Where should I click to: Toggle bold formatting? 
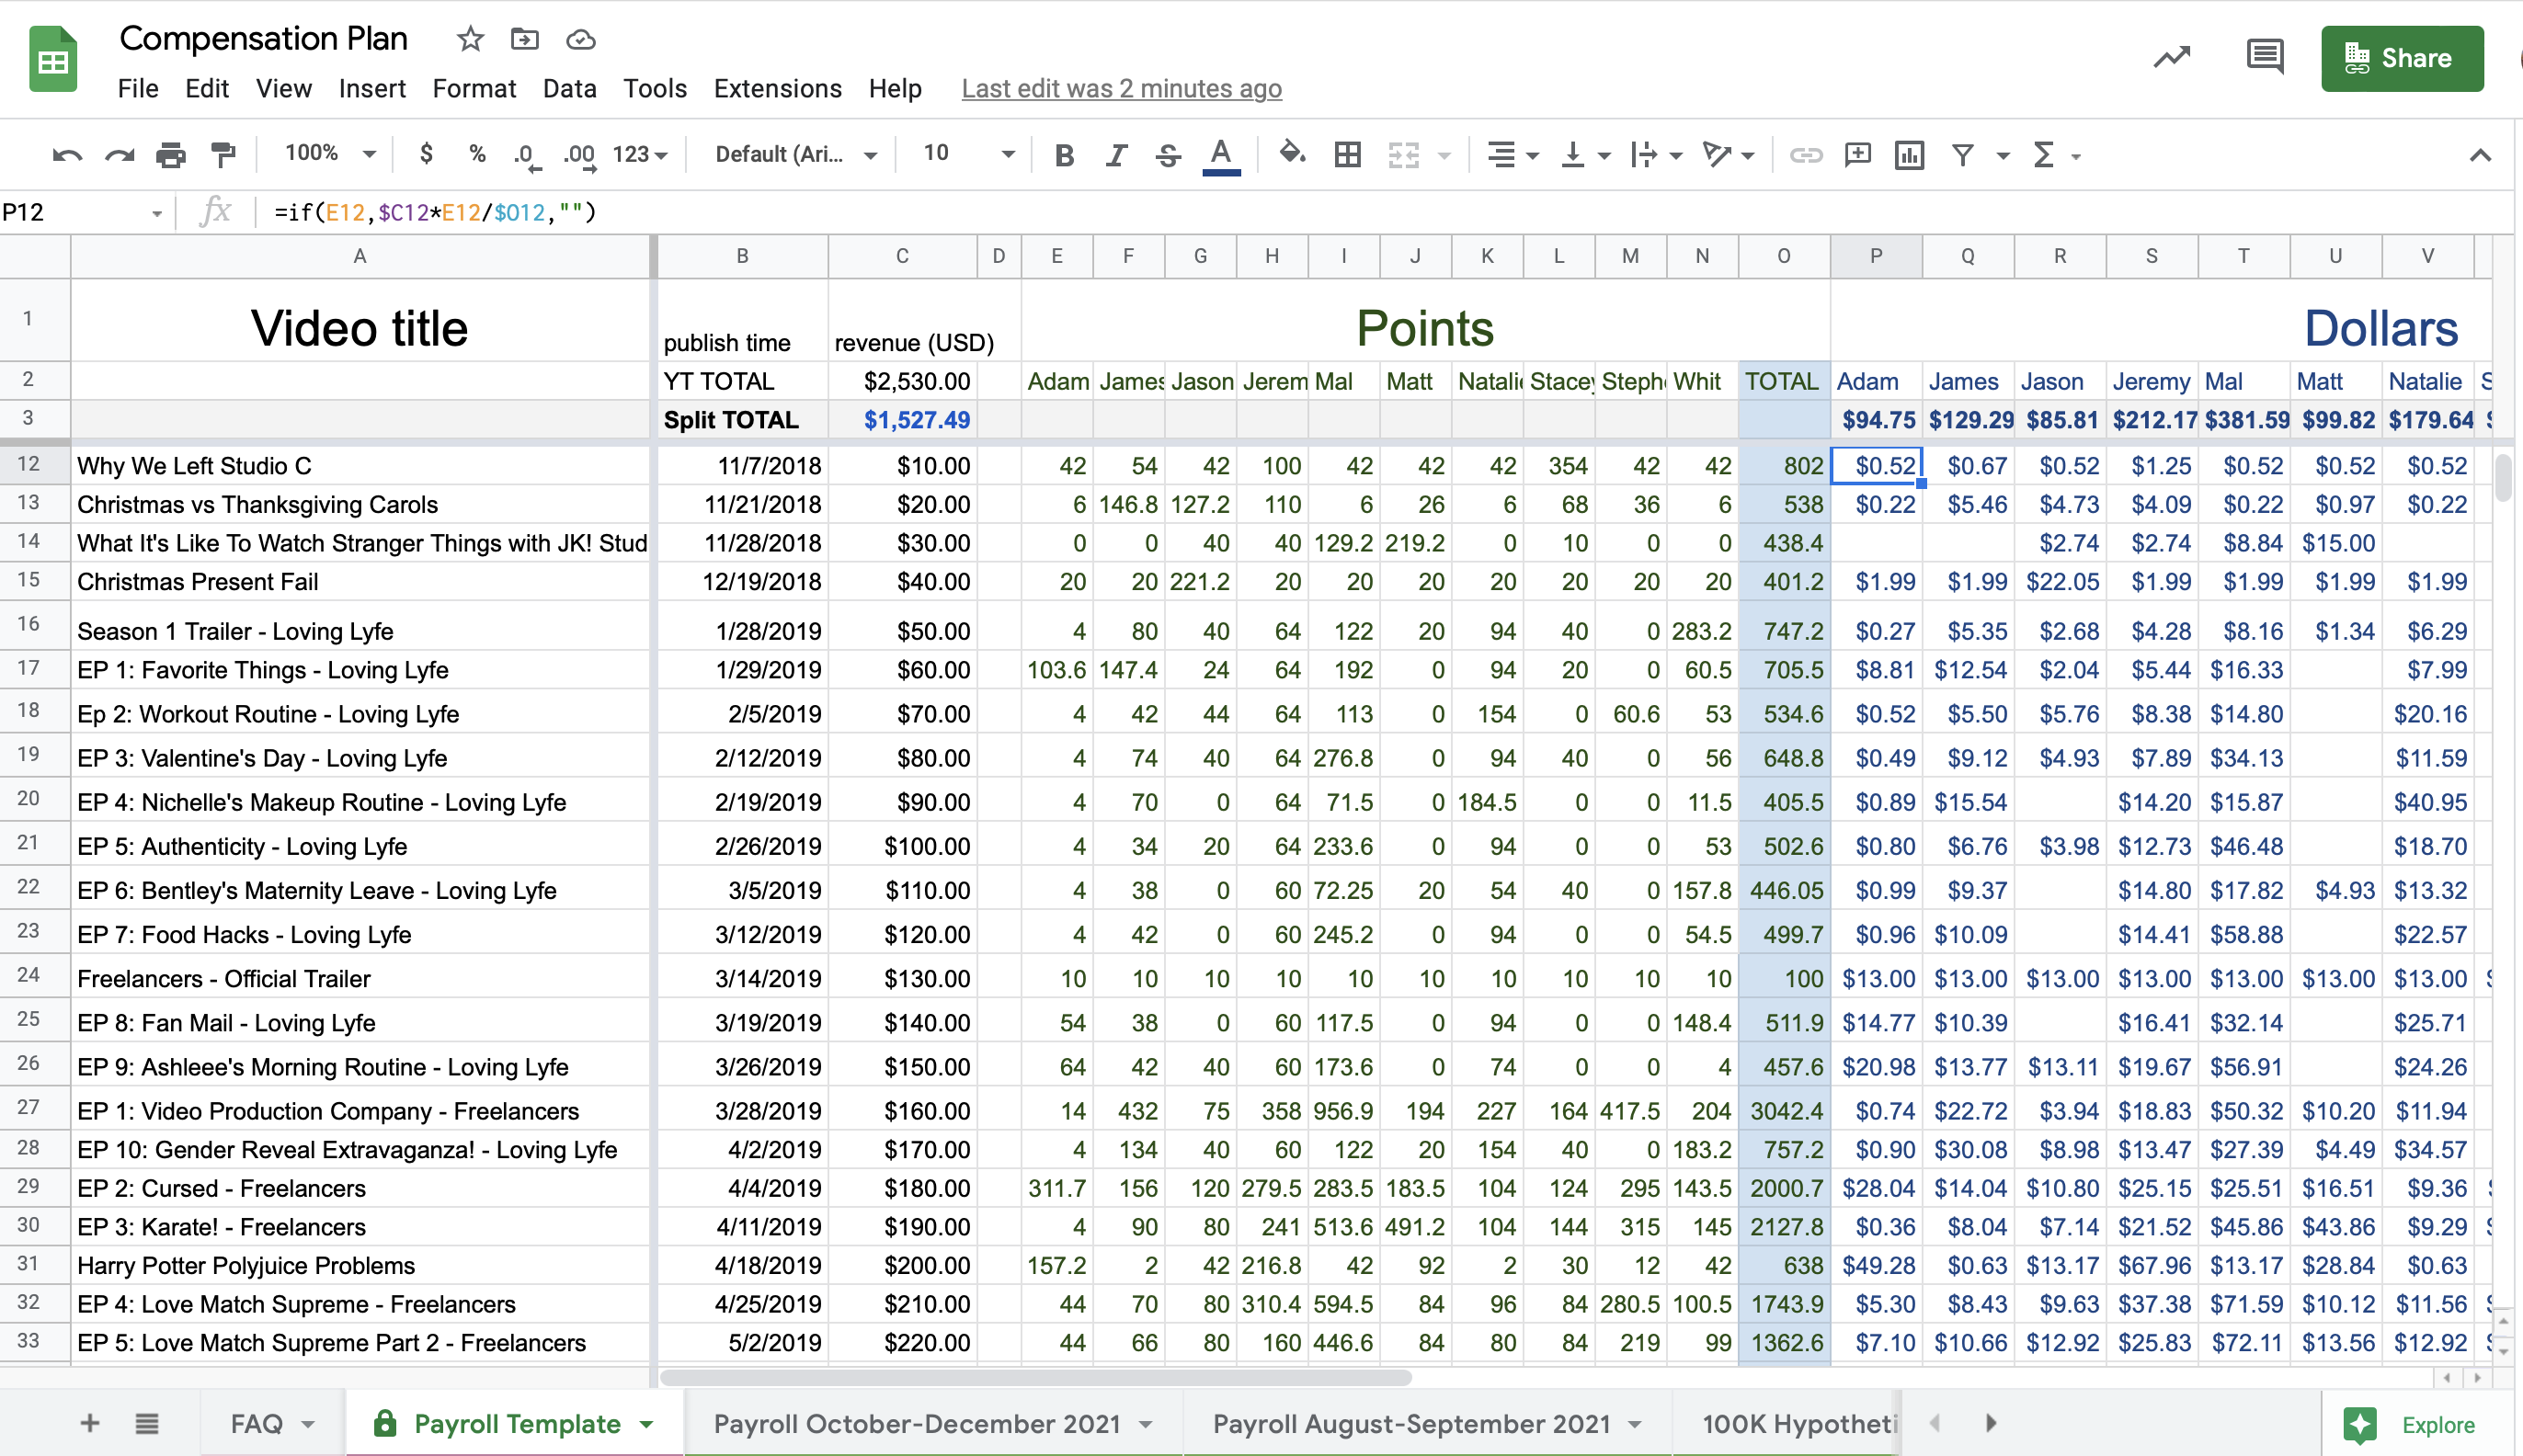coord(1064,154)
